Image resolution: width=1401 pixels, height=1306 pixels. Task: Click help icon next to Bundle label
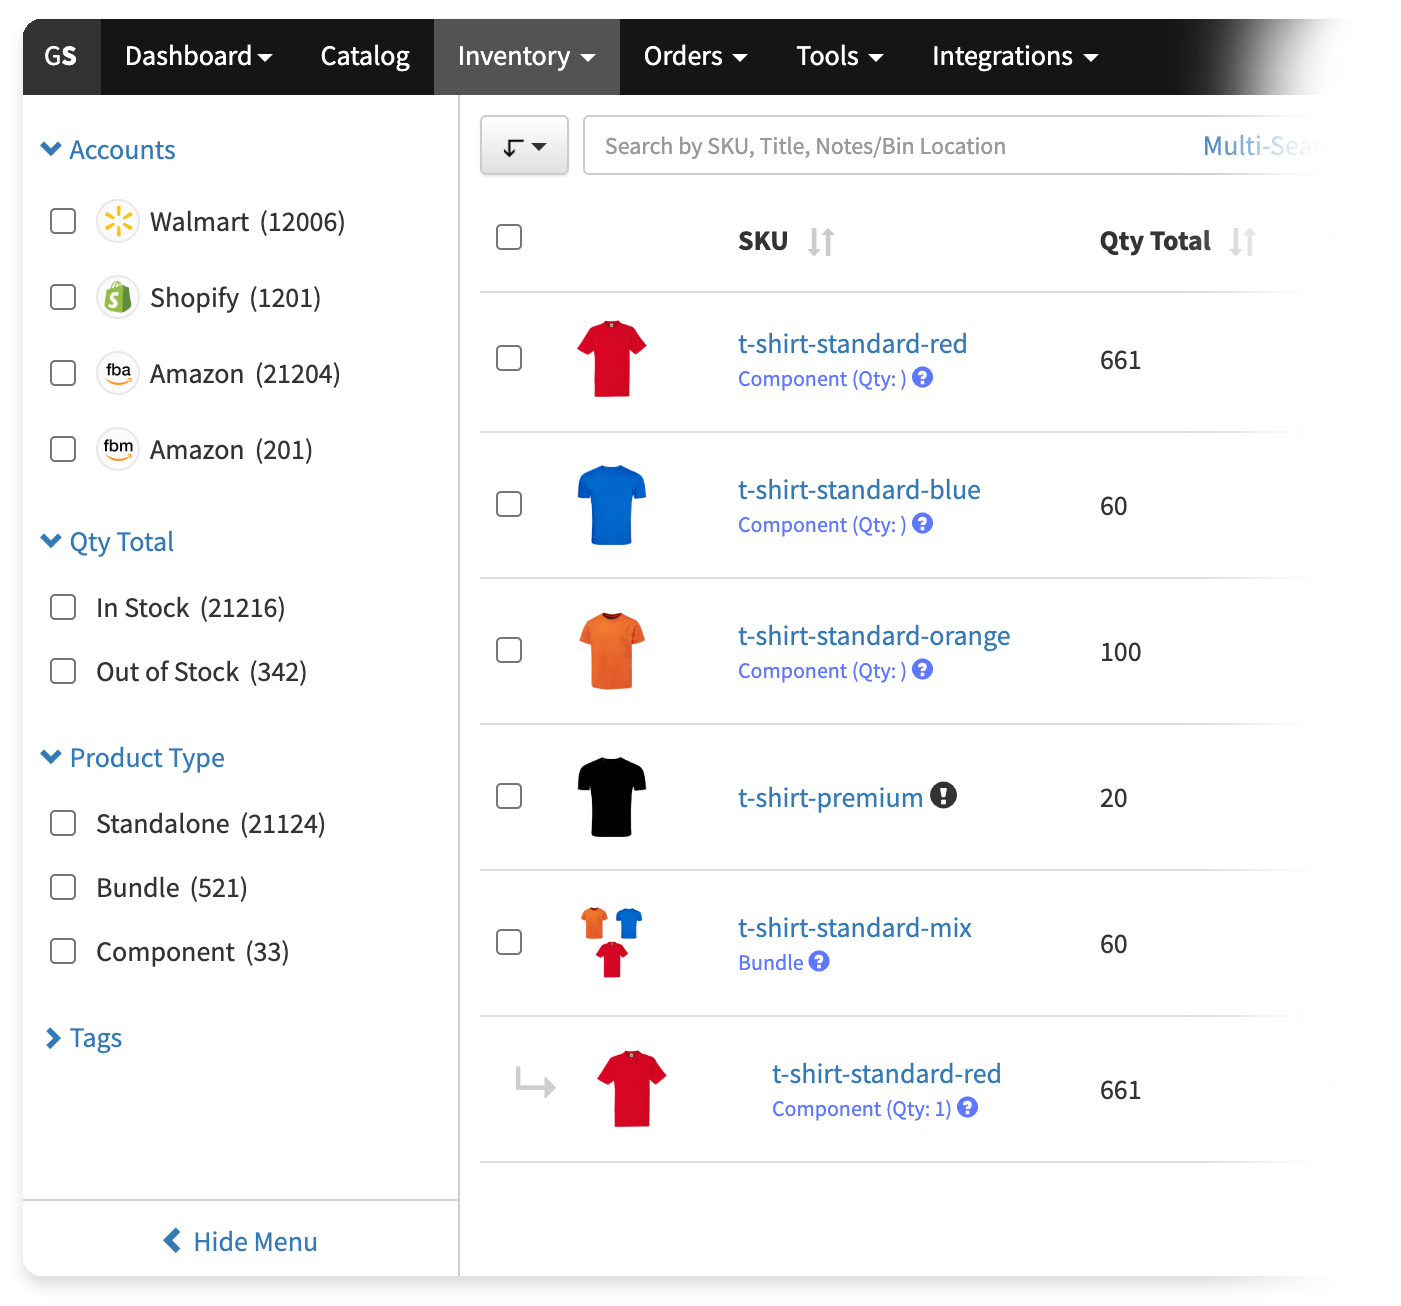point(819,961)
